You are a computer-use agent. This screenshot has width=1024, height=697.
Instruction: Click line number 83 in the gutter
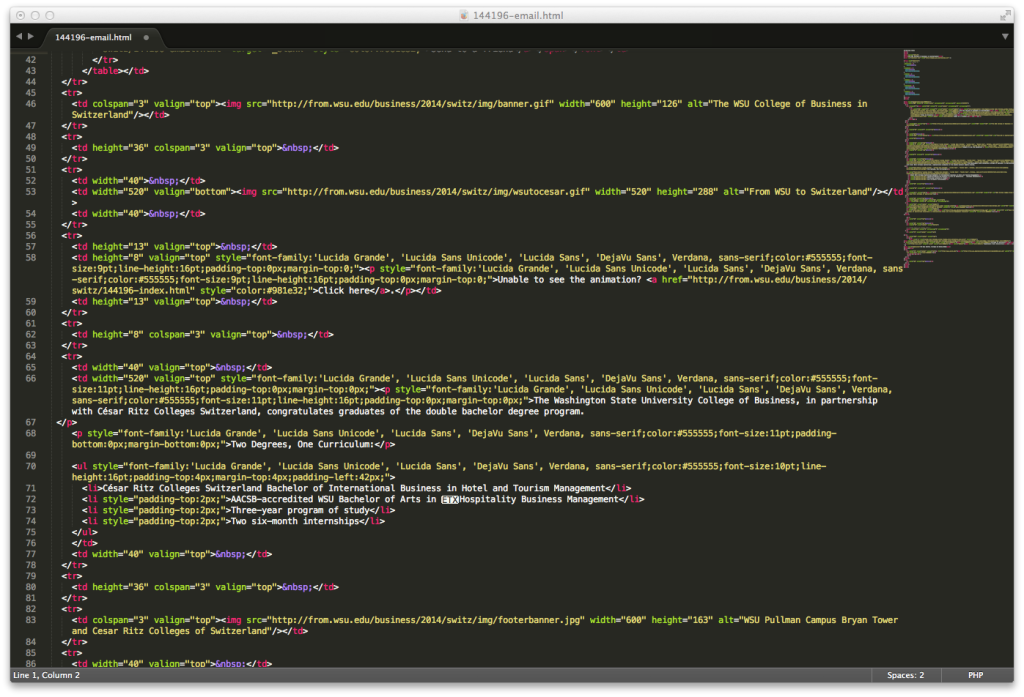[x=31, y=620]
